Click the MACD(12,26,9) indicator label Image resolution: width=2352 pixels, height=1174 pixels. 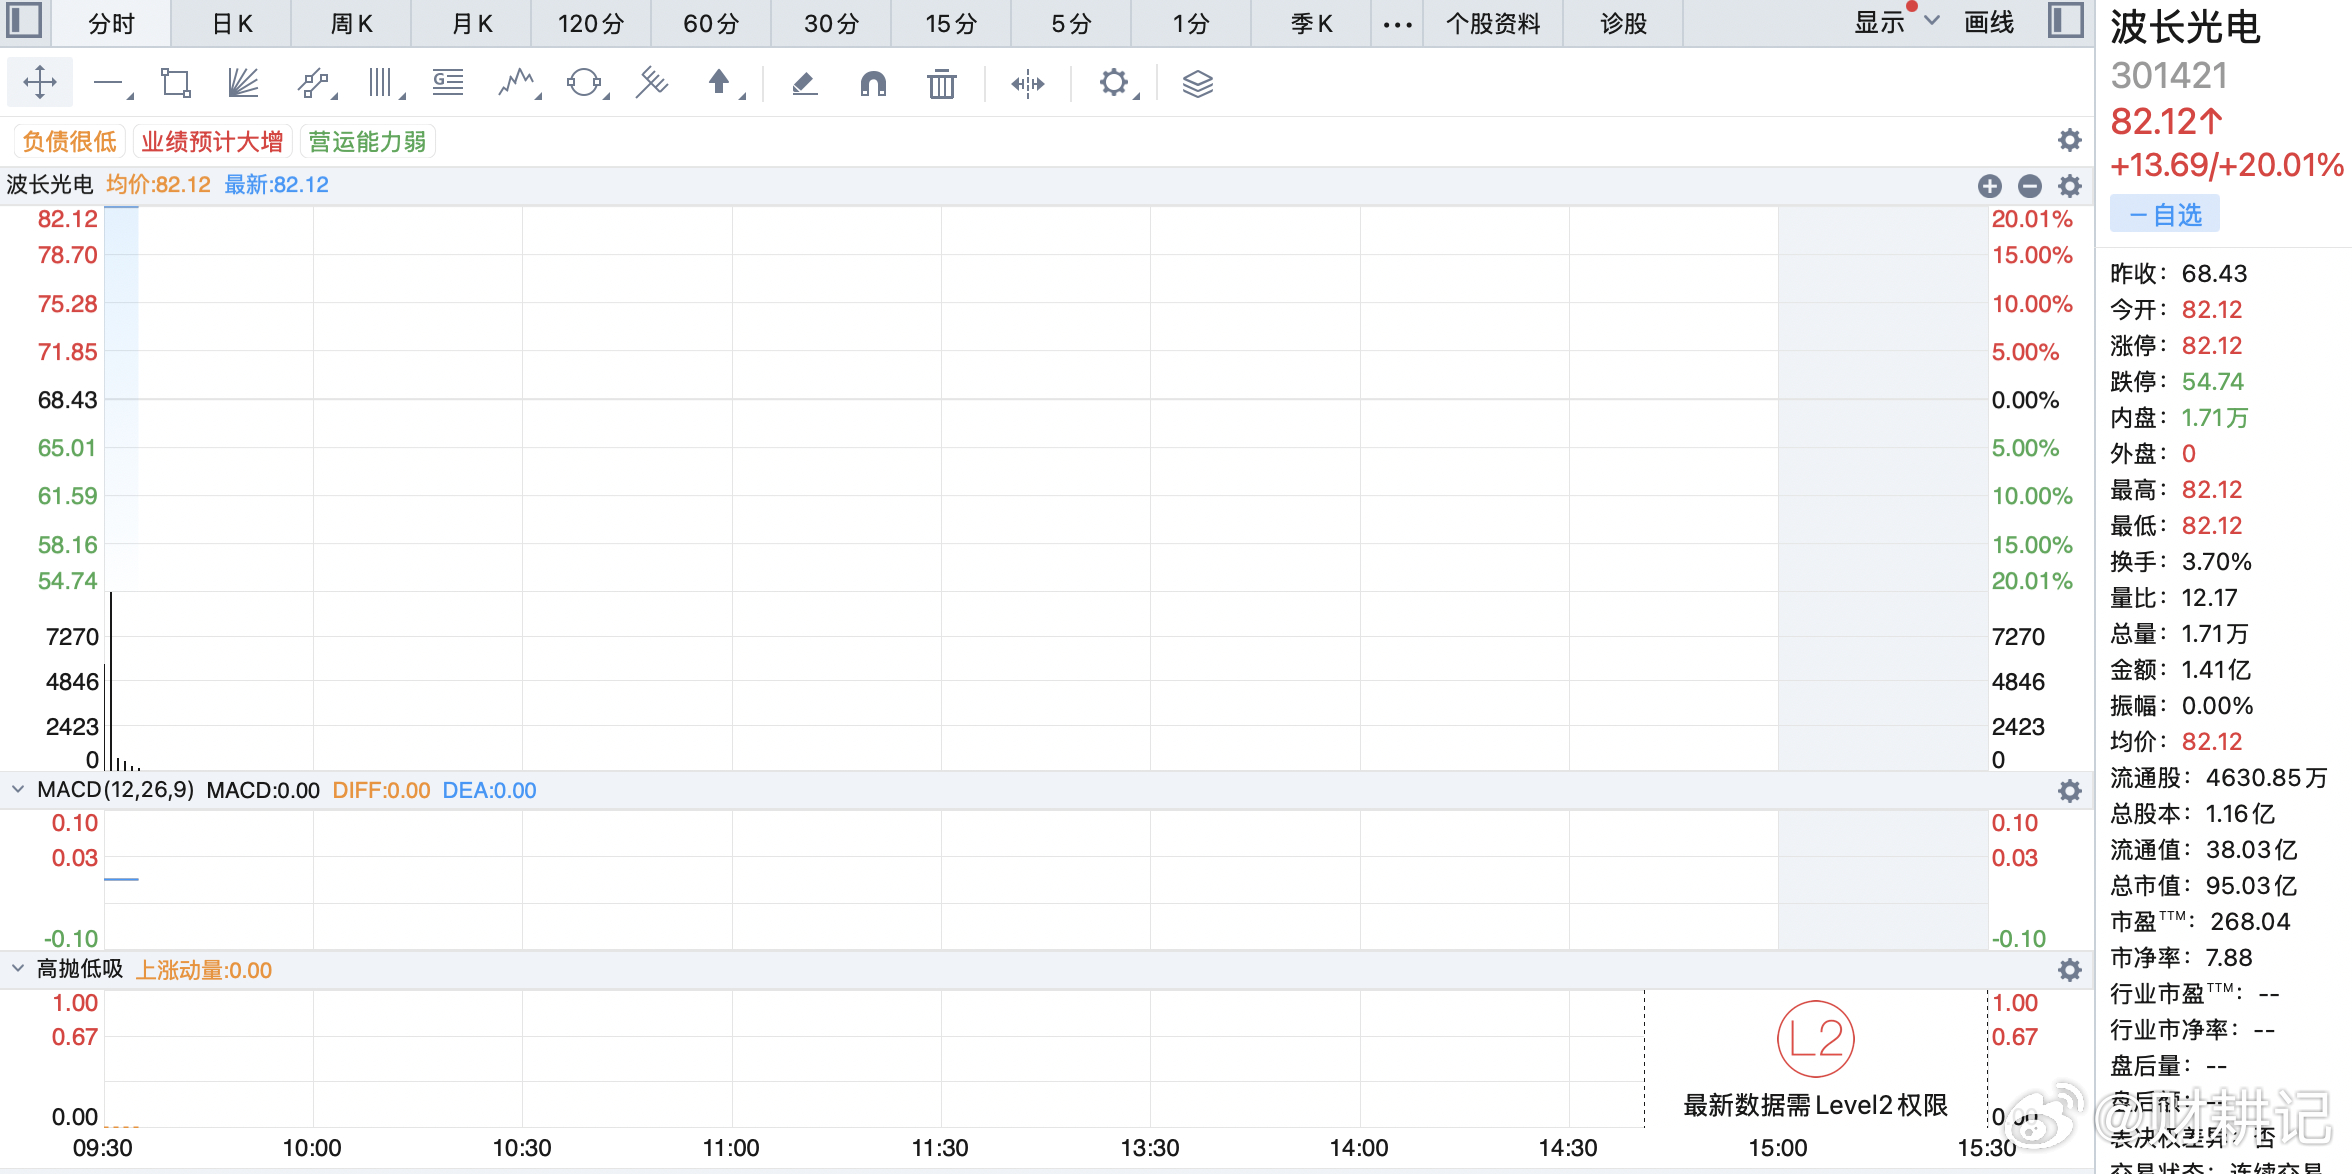coord(115,790)
